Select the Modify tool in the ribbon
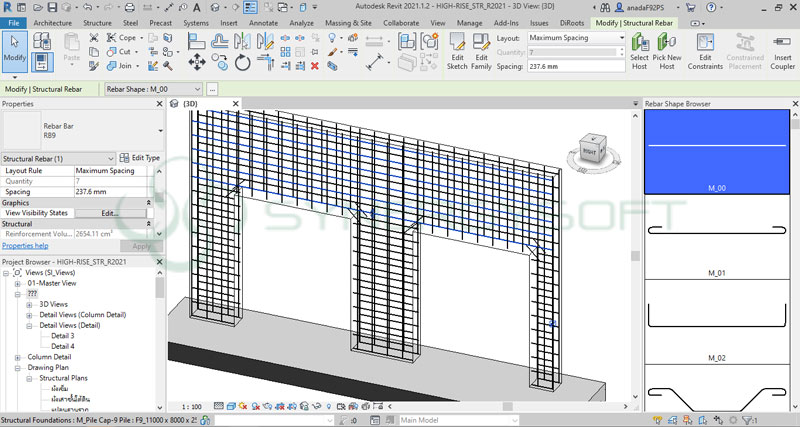This screenshot has width=800, height=427. [x=15, y=49]
